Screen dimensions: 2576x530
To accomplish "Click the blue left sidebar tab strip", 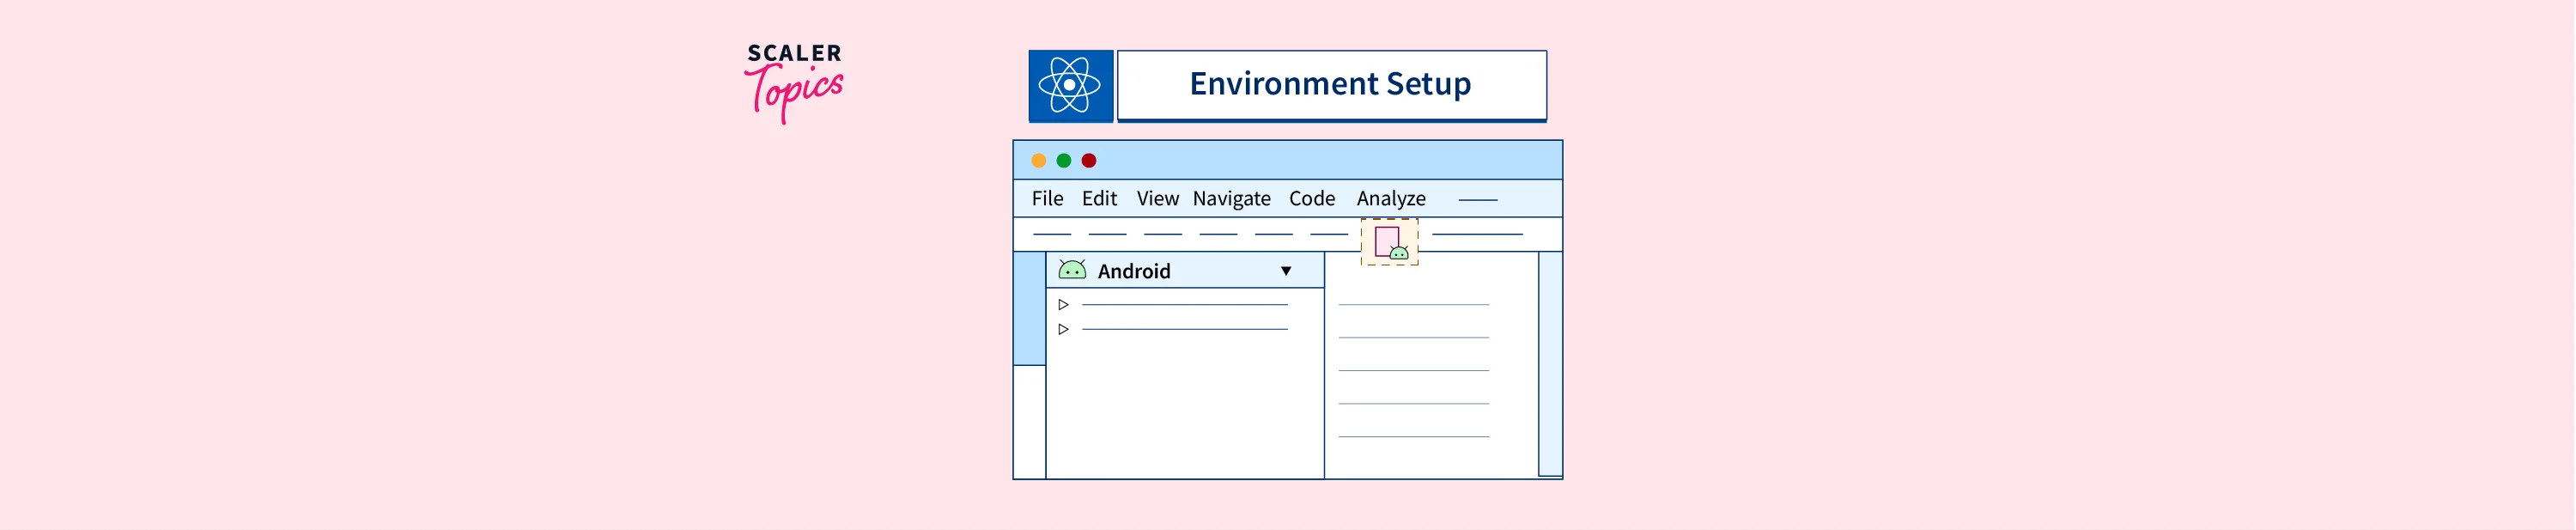I will pos(1029,309).
